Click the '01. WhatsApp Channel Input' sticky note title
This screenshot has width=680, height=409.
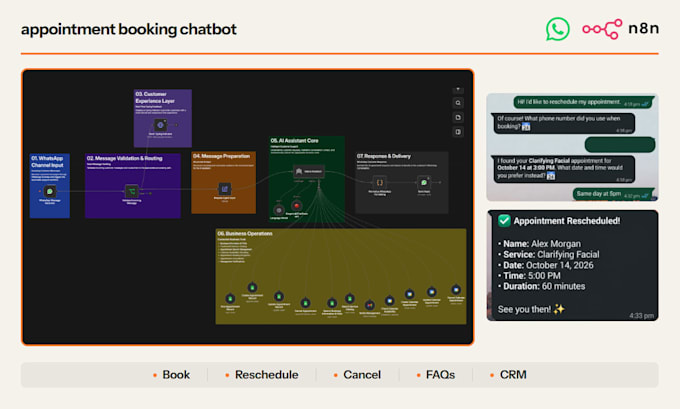pyautogui.click(x=47, y=162)
